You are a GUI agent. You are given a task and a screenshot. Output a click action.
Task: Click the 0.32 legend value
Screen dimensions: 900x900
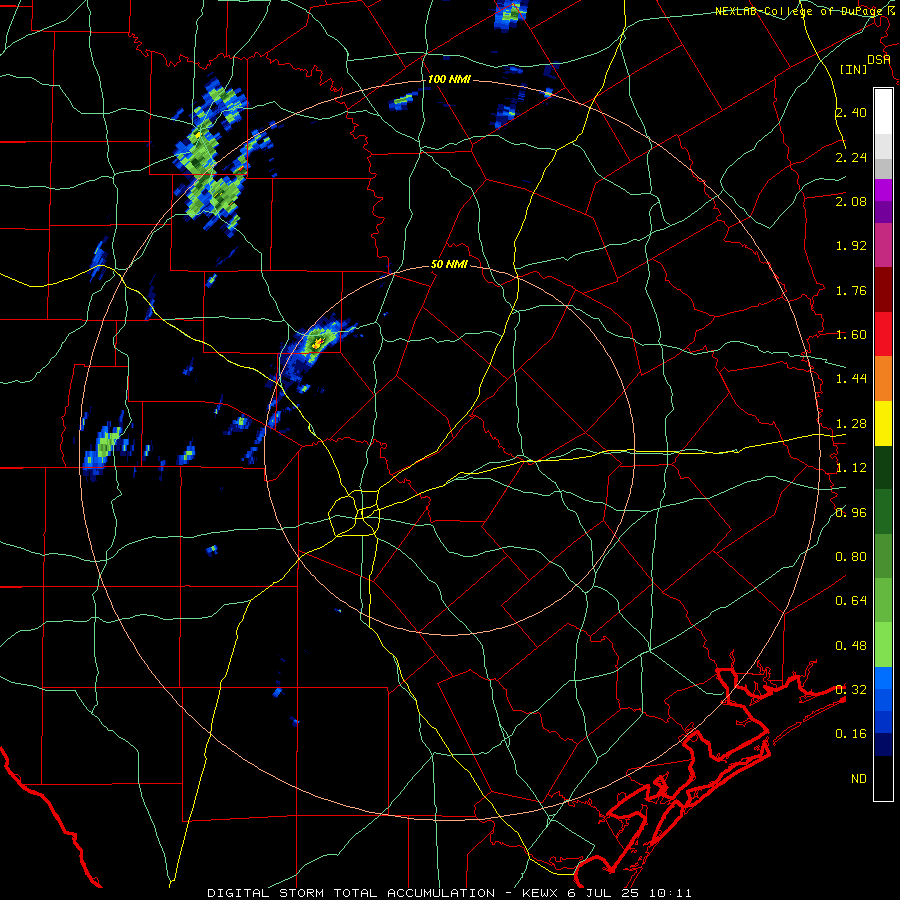[851, 690]
